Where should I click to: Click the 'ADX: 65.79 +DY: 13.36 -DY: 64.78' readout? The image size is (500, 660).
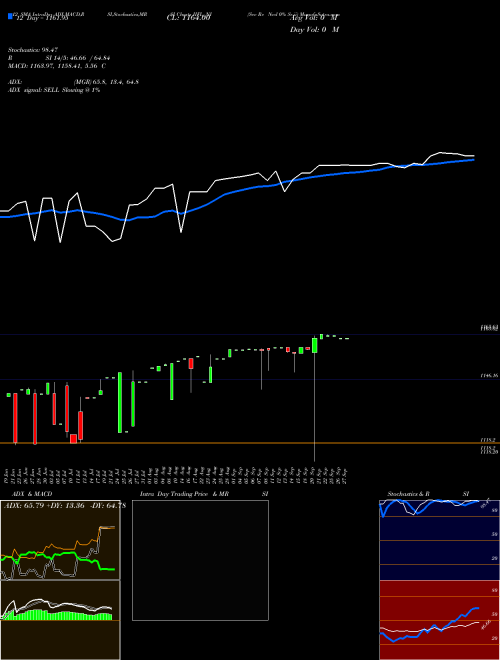click(65, 505)
